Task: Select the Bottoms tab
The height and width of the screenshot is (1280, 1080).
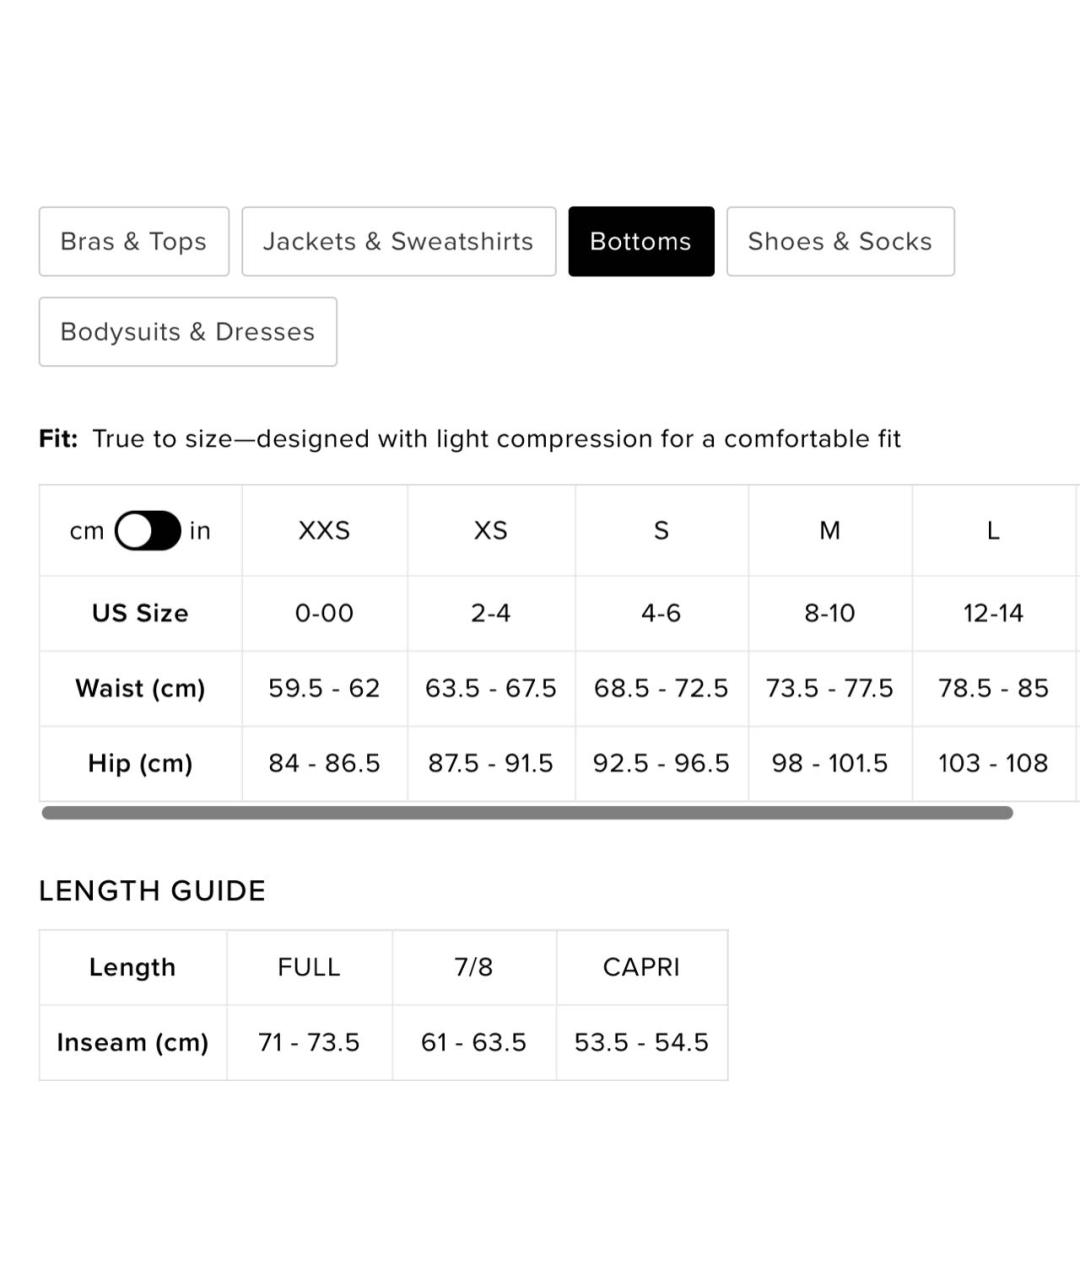Action: coord(641,241)
